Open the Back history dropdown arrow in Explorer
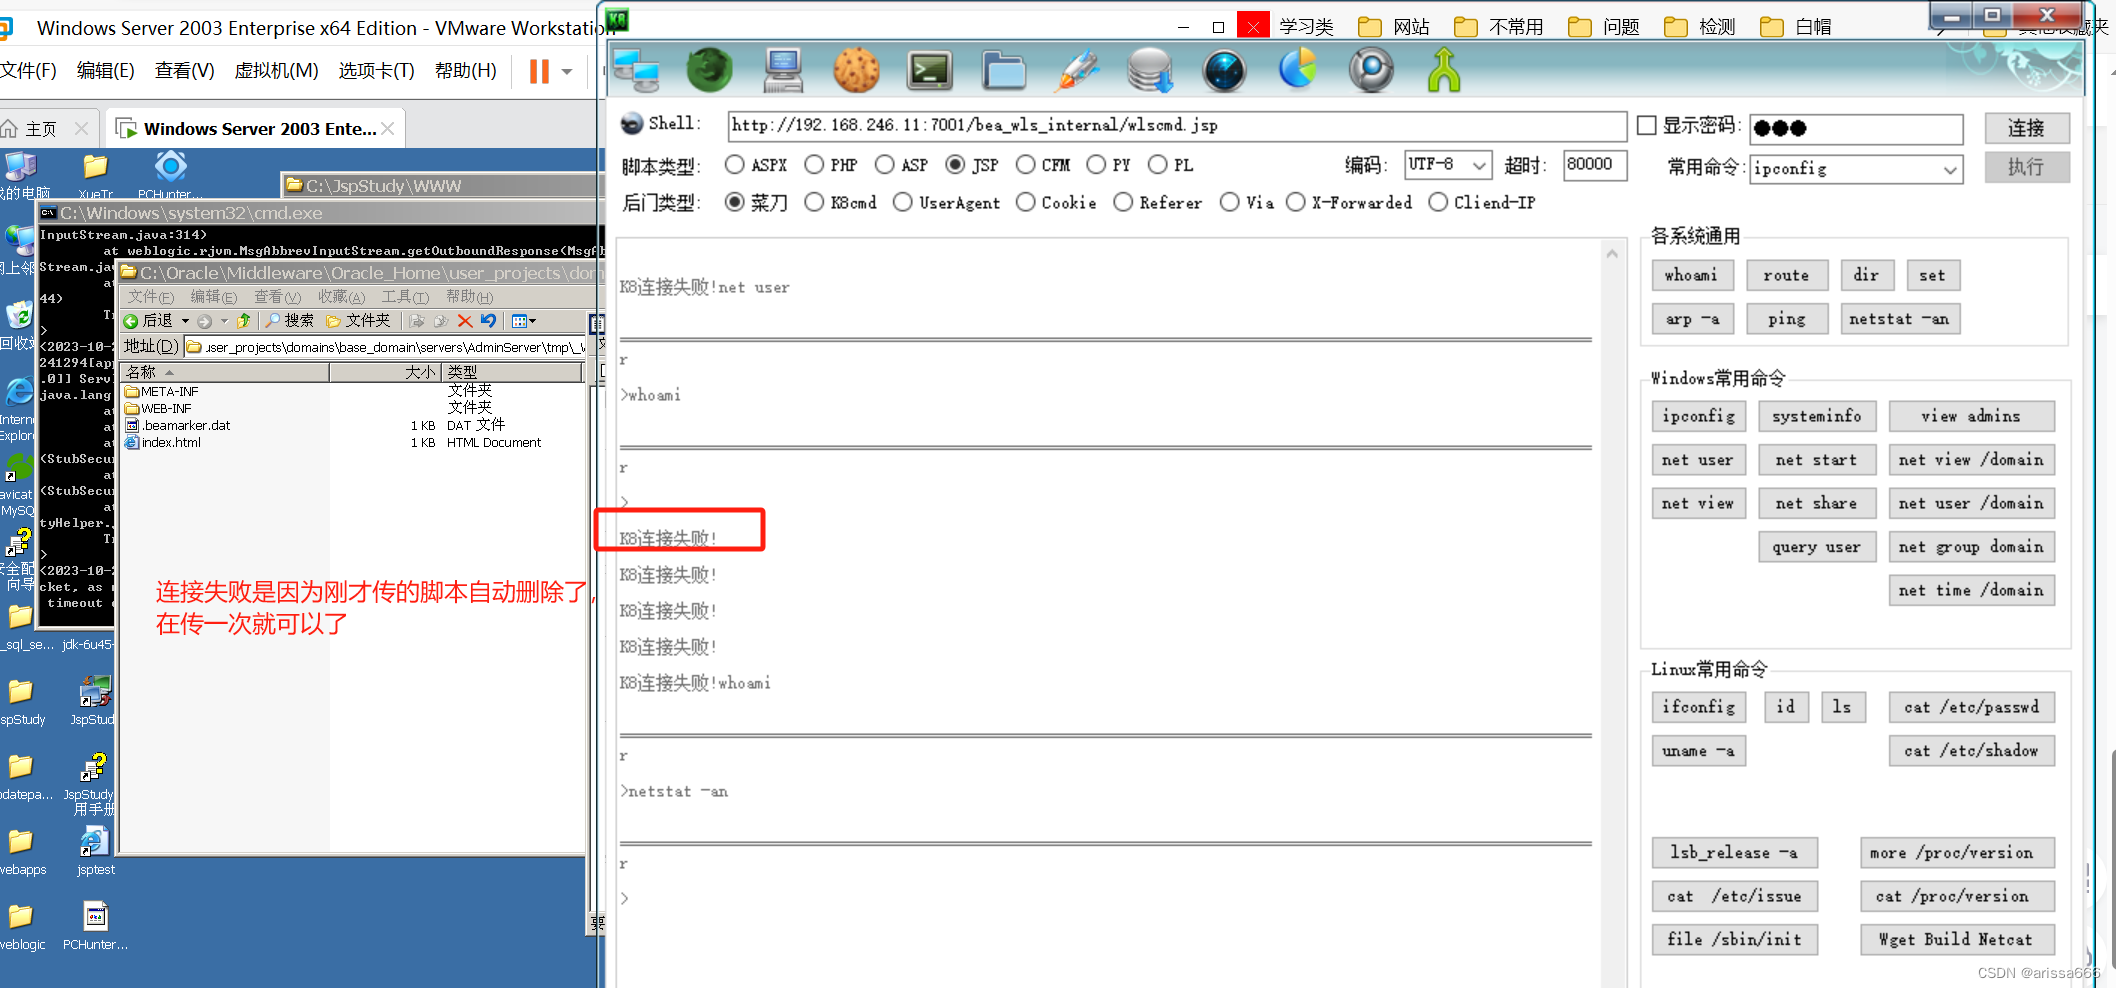Image resolution: width=2116 pixels, height=988 pixels. (x=185, y=321)
